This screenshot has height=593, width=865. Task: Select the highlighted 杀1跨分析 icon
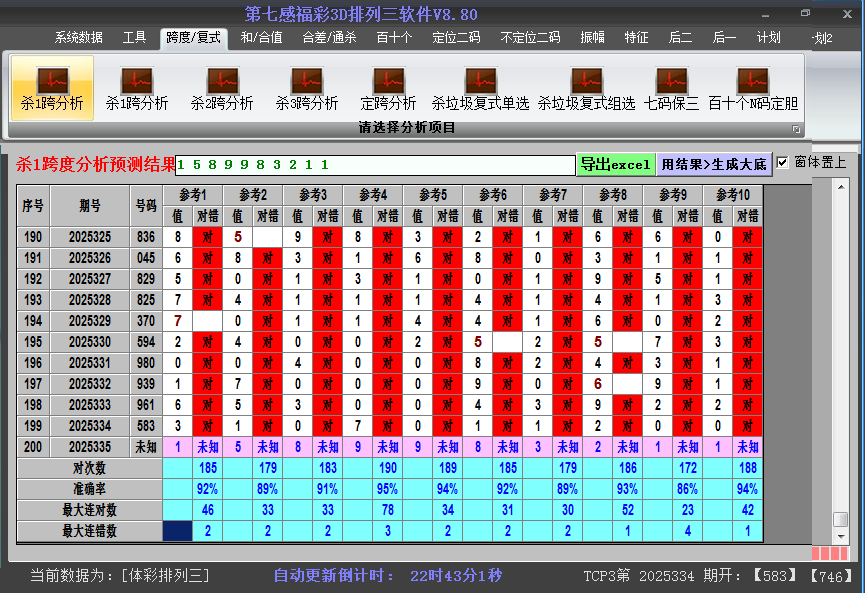click(52, 88)
